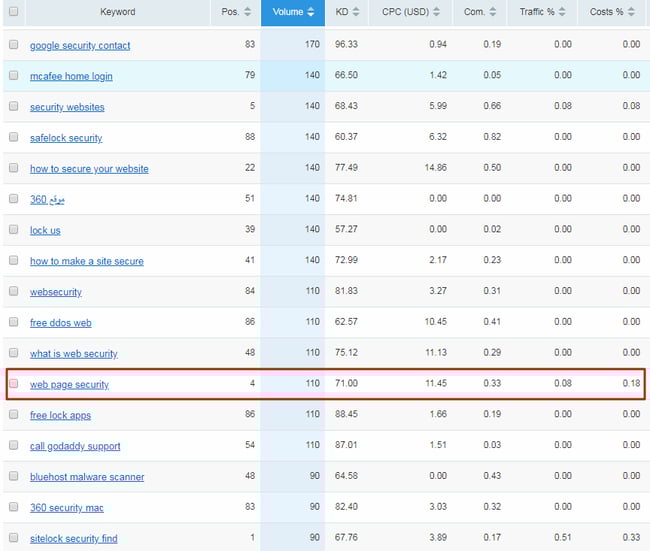Open what is web security link
Screen dimensions: 650x551
[74, 354]
